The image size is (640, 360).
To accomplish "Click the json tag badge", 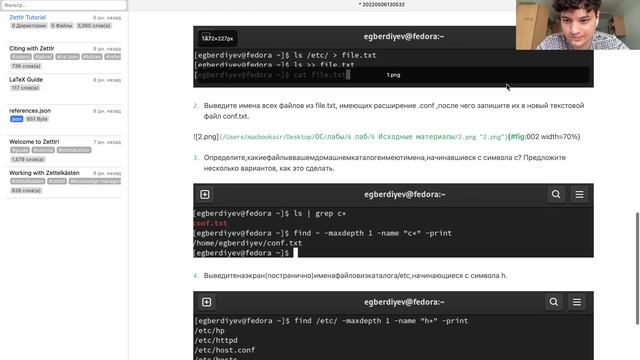I will (16, 119).
